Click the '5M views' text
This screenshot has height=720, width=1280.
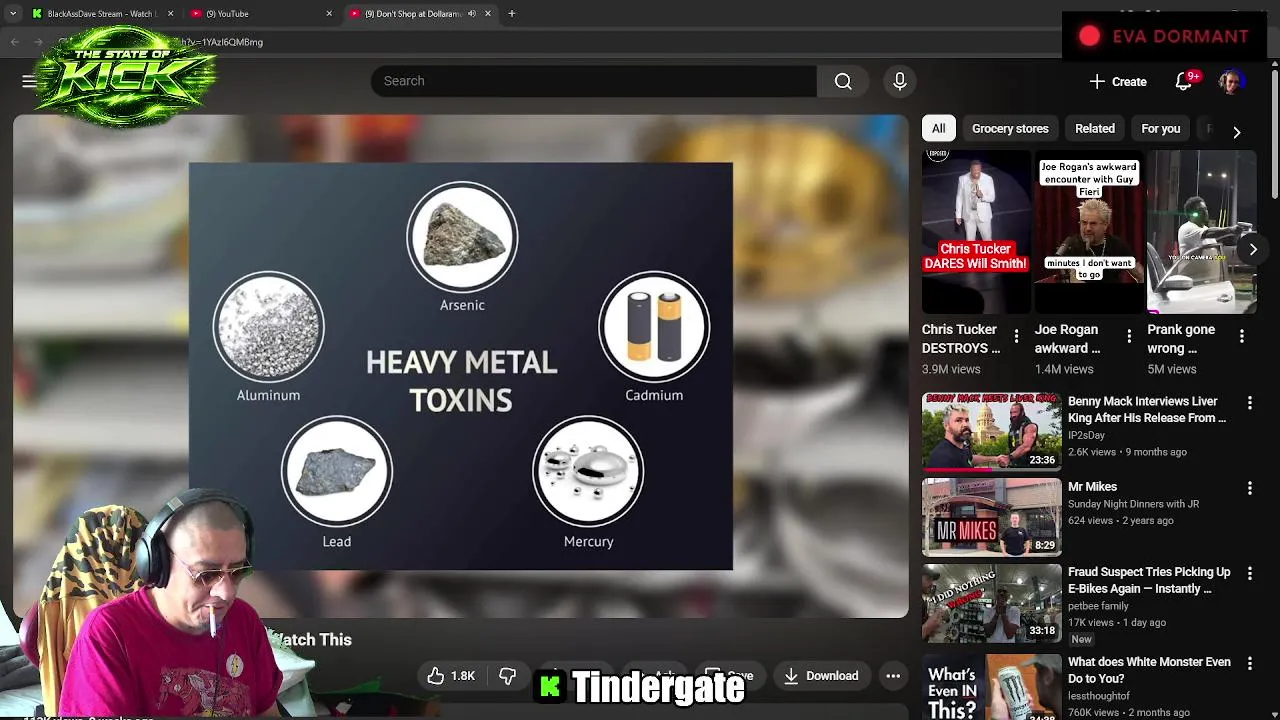pos(1172,369)
